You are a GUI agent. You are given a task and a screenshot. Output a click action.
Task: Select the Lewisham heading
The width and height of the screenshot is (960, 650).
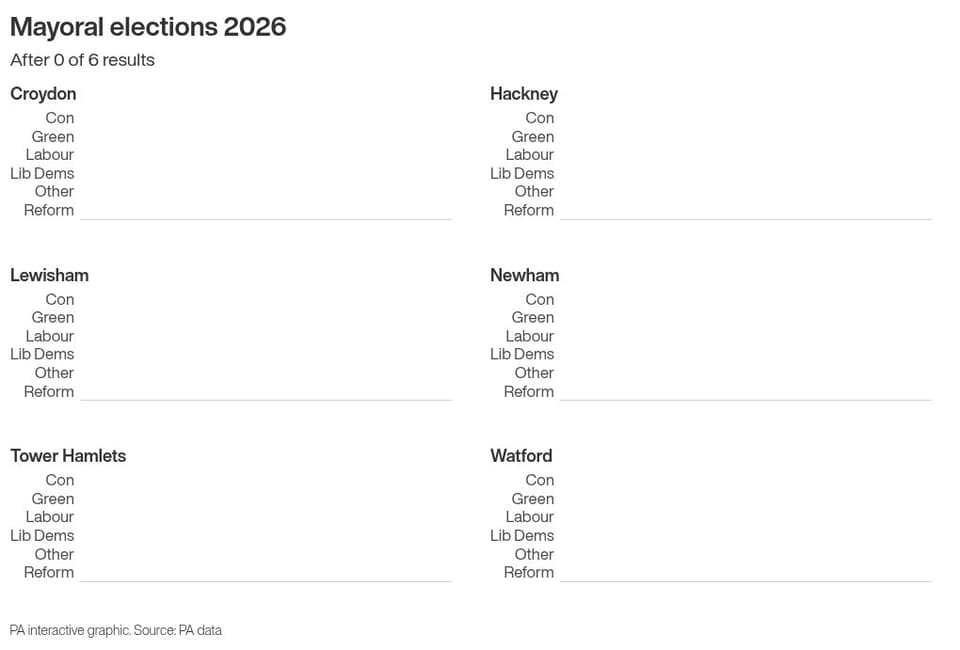(x=50, y=275)
